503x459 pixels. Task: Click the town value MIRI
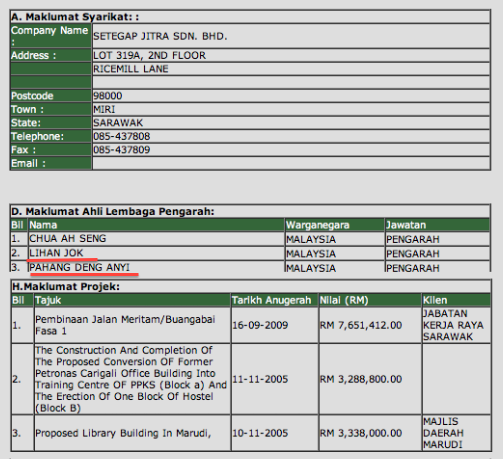(x=104, y=109)
